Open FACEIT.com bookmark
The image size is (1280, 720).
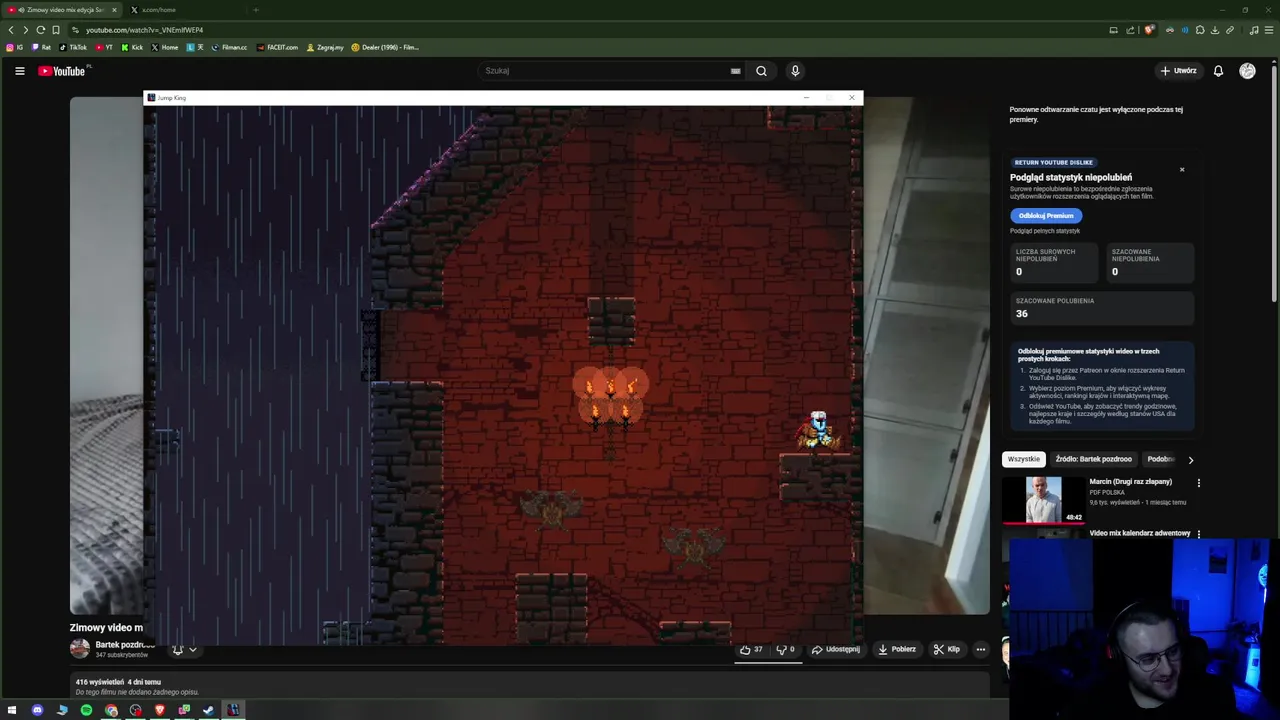click(x=277, y=47)
